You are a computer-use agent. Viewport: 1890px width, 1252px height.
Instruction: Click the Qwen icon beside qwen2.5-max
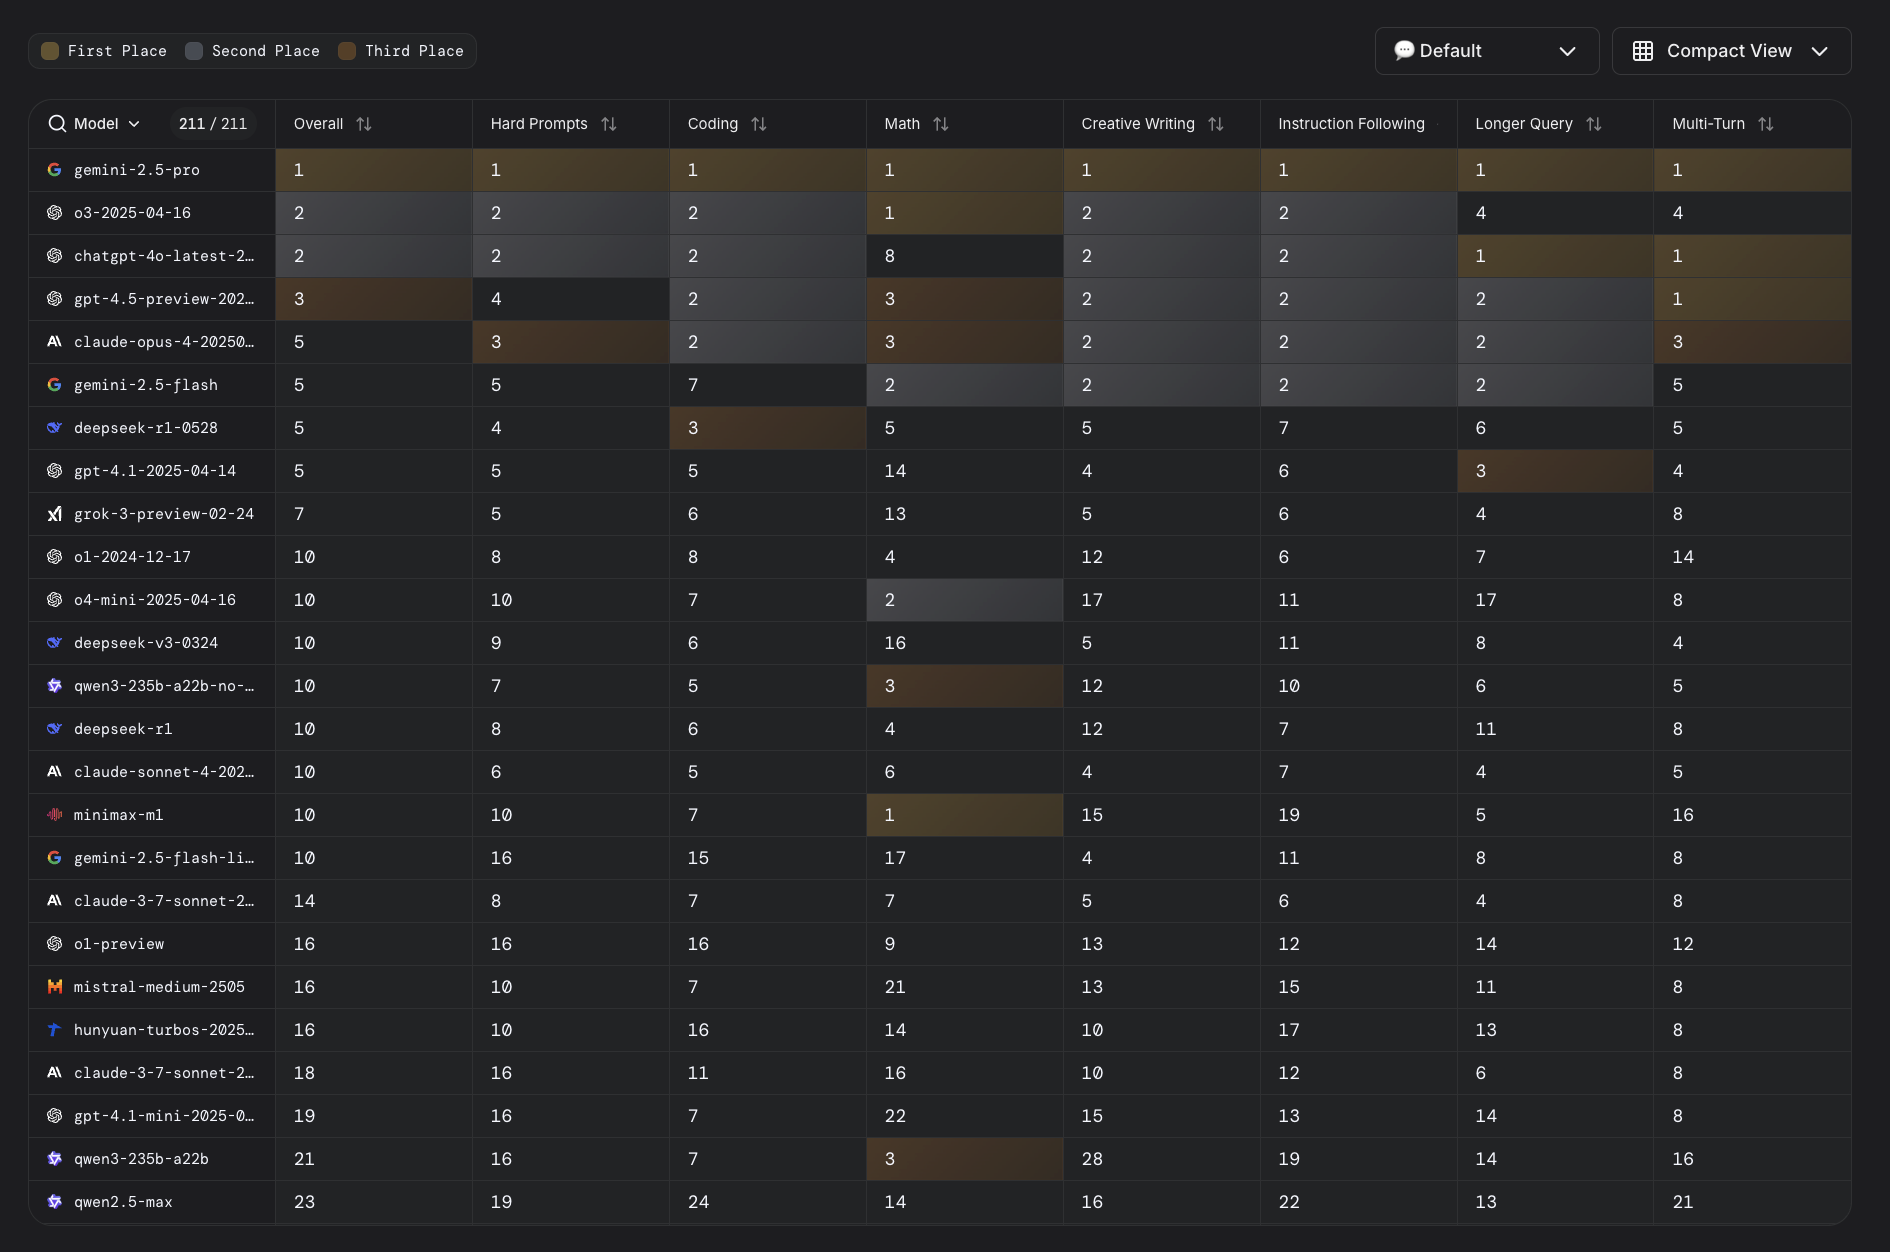55,1202
